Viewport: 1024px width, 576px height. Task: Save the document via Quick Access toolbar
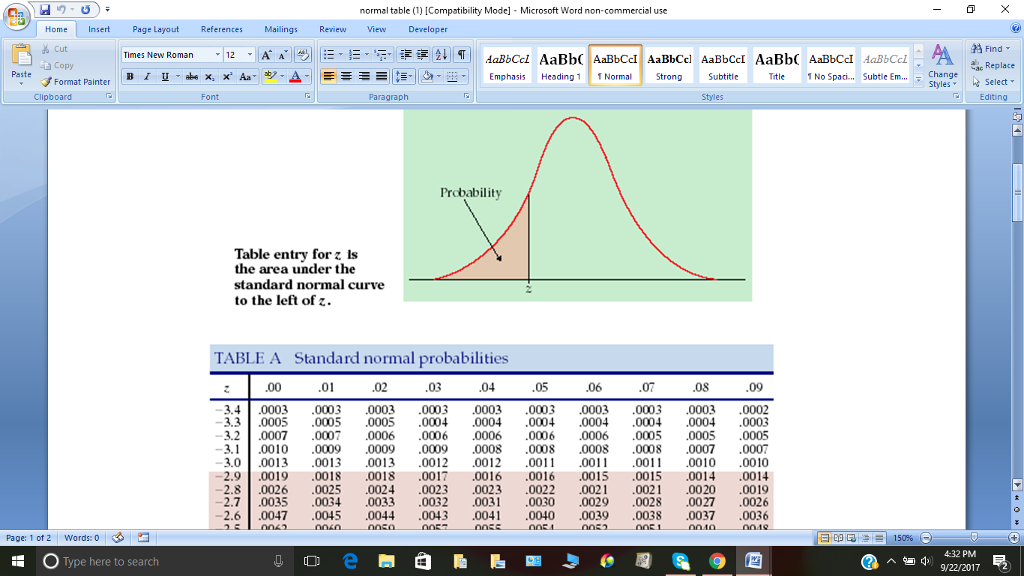tap(45, 8)
